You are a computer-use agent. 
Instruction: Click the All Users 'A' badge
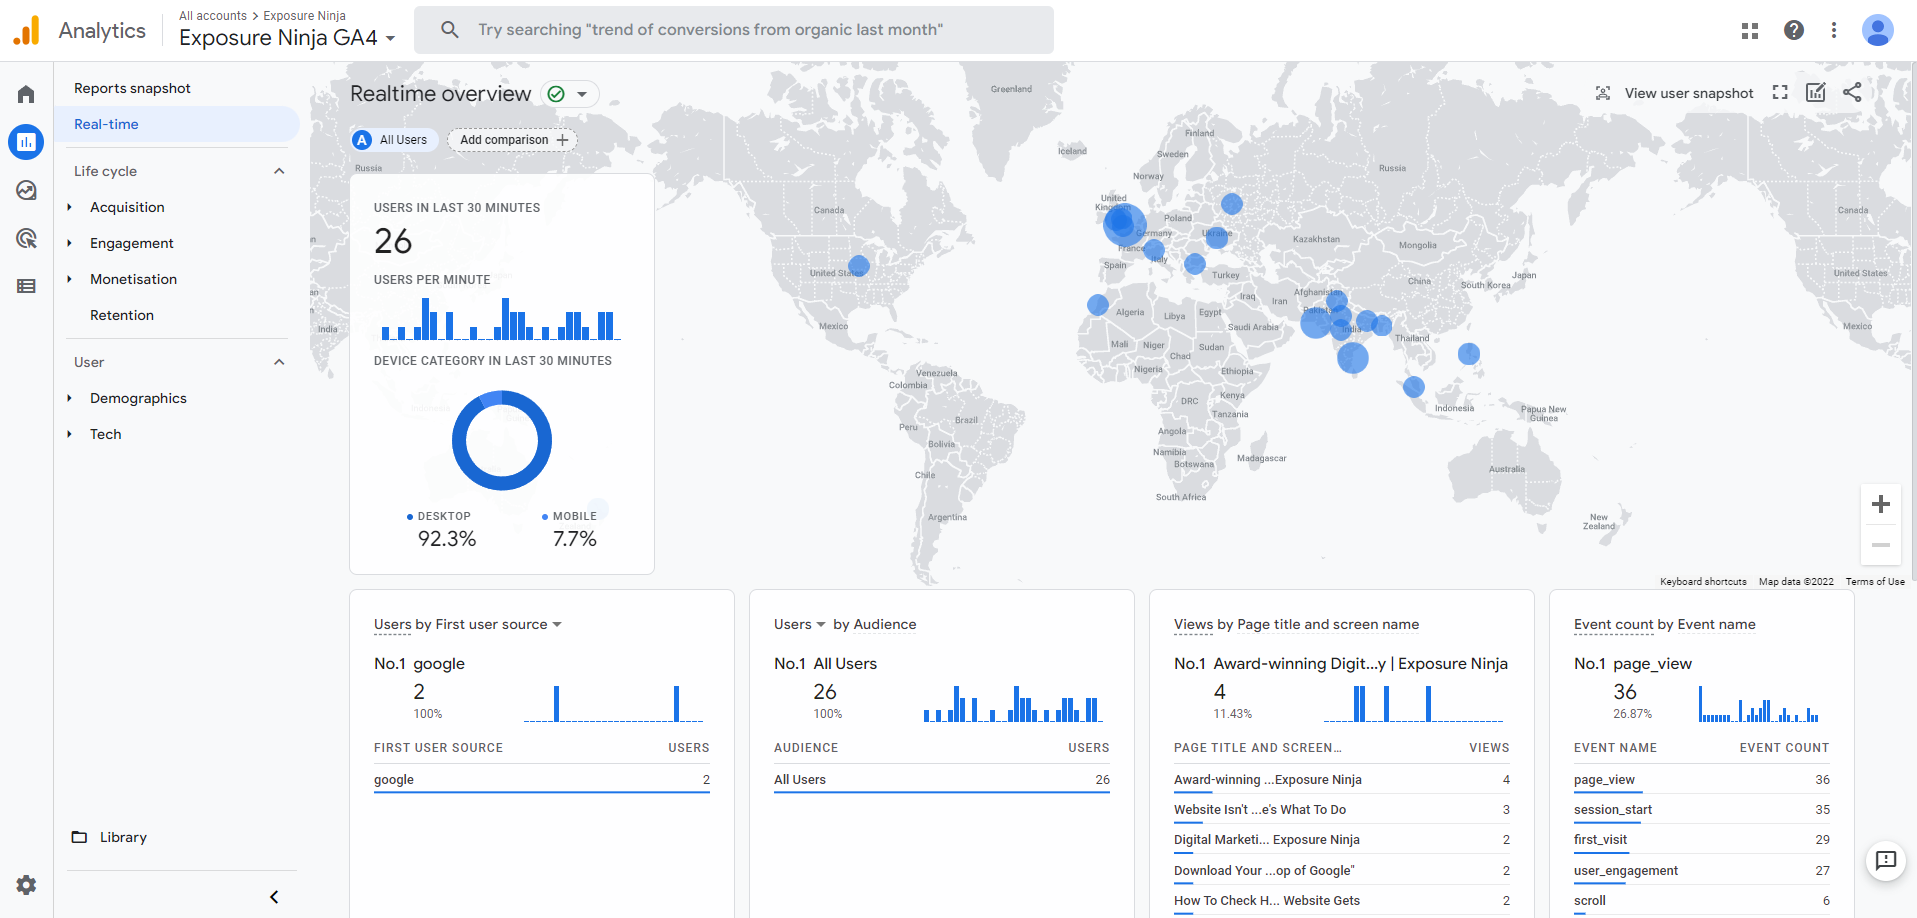(362, 140)
